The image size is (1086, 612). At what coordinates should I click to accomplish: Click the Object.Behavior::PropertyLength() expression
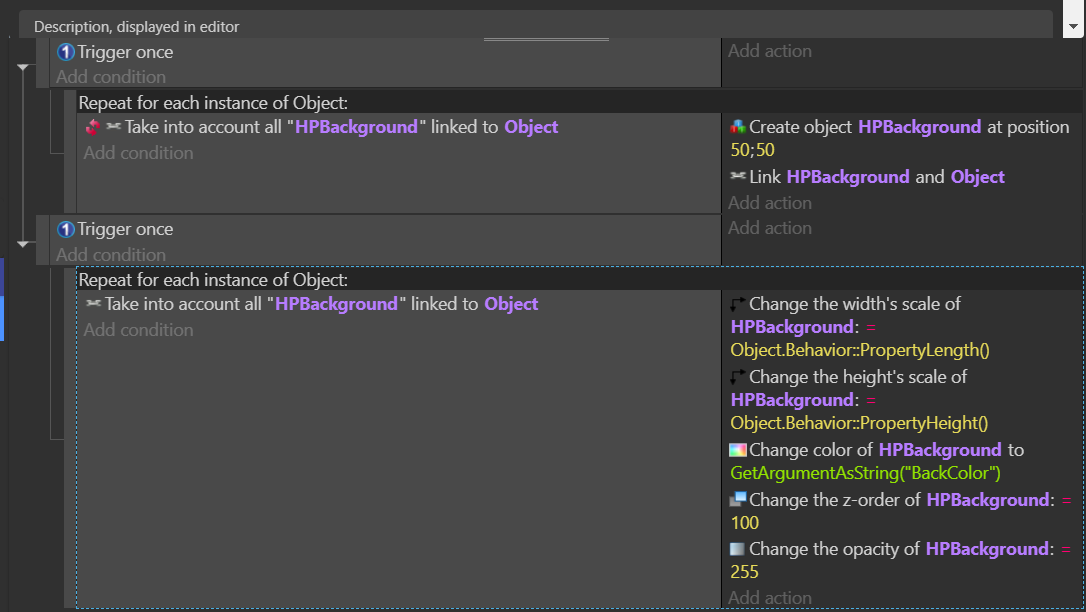[860, 350]
